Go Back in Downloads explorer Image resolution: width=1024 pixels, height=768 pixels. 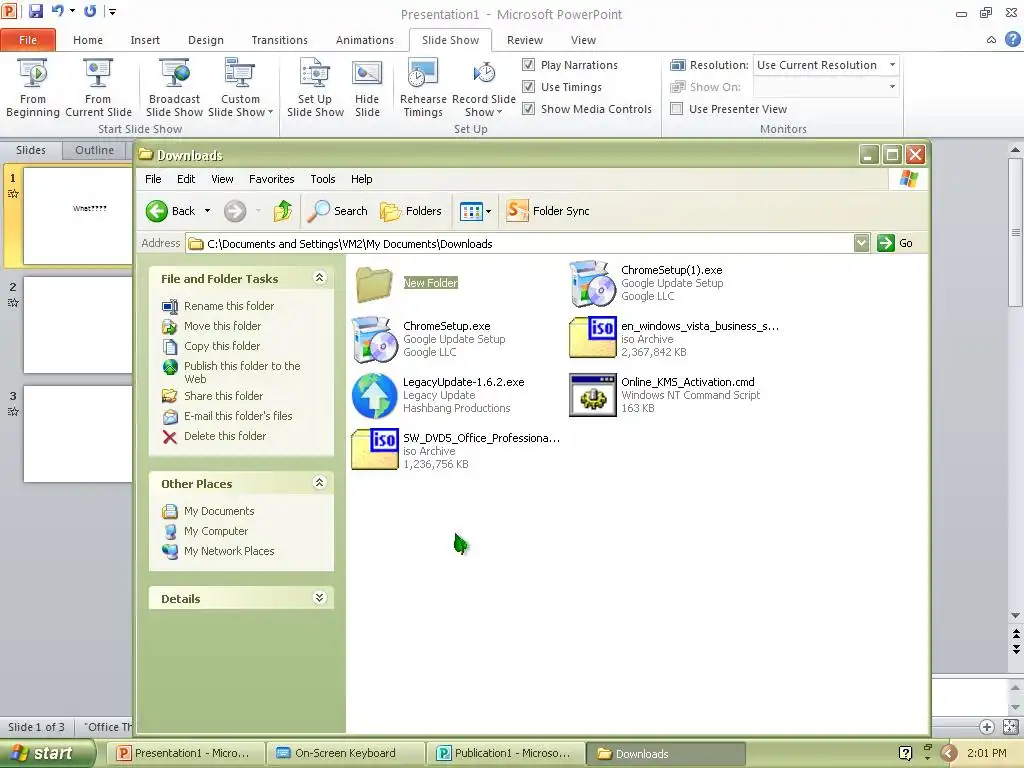170,211
